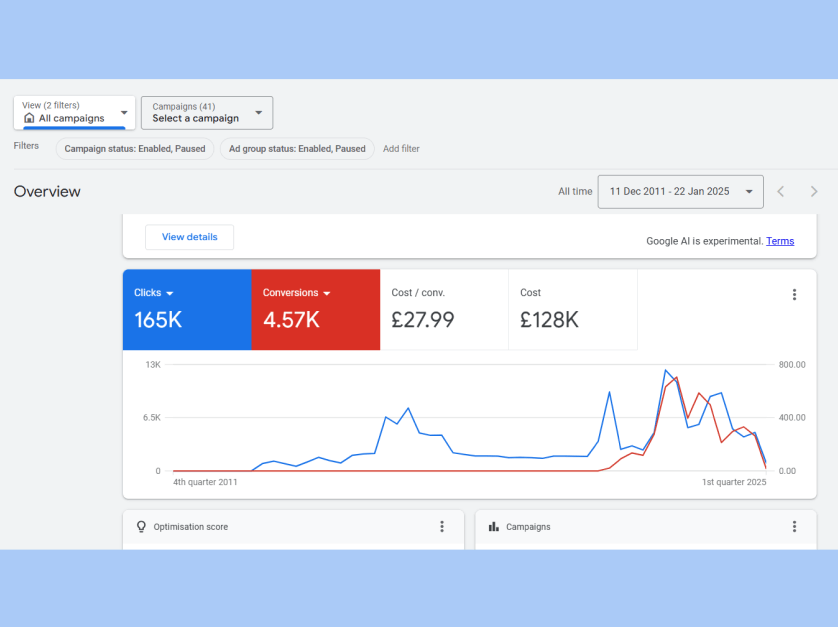Select the Cost £128K metric tile

[x=572, y=309]
